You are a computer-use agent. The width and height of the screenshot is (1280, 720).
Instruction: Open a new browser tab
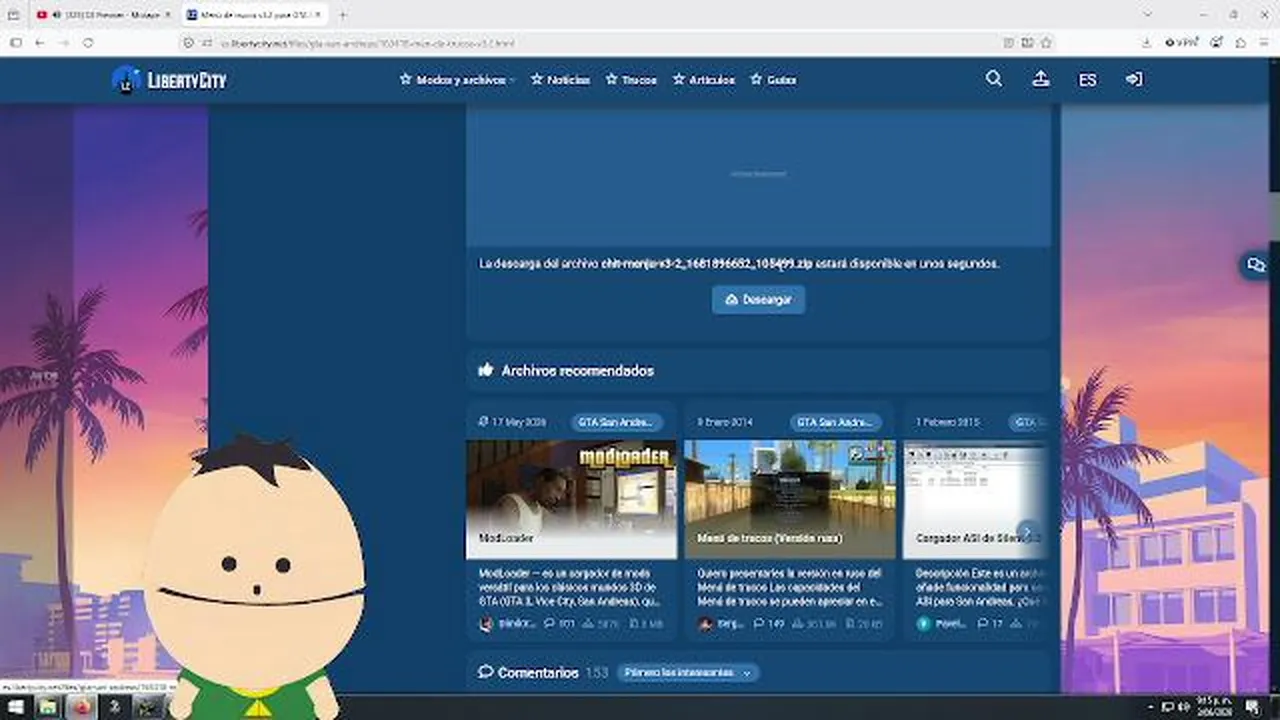click(343, 15)
